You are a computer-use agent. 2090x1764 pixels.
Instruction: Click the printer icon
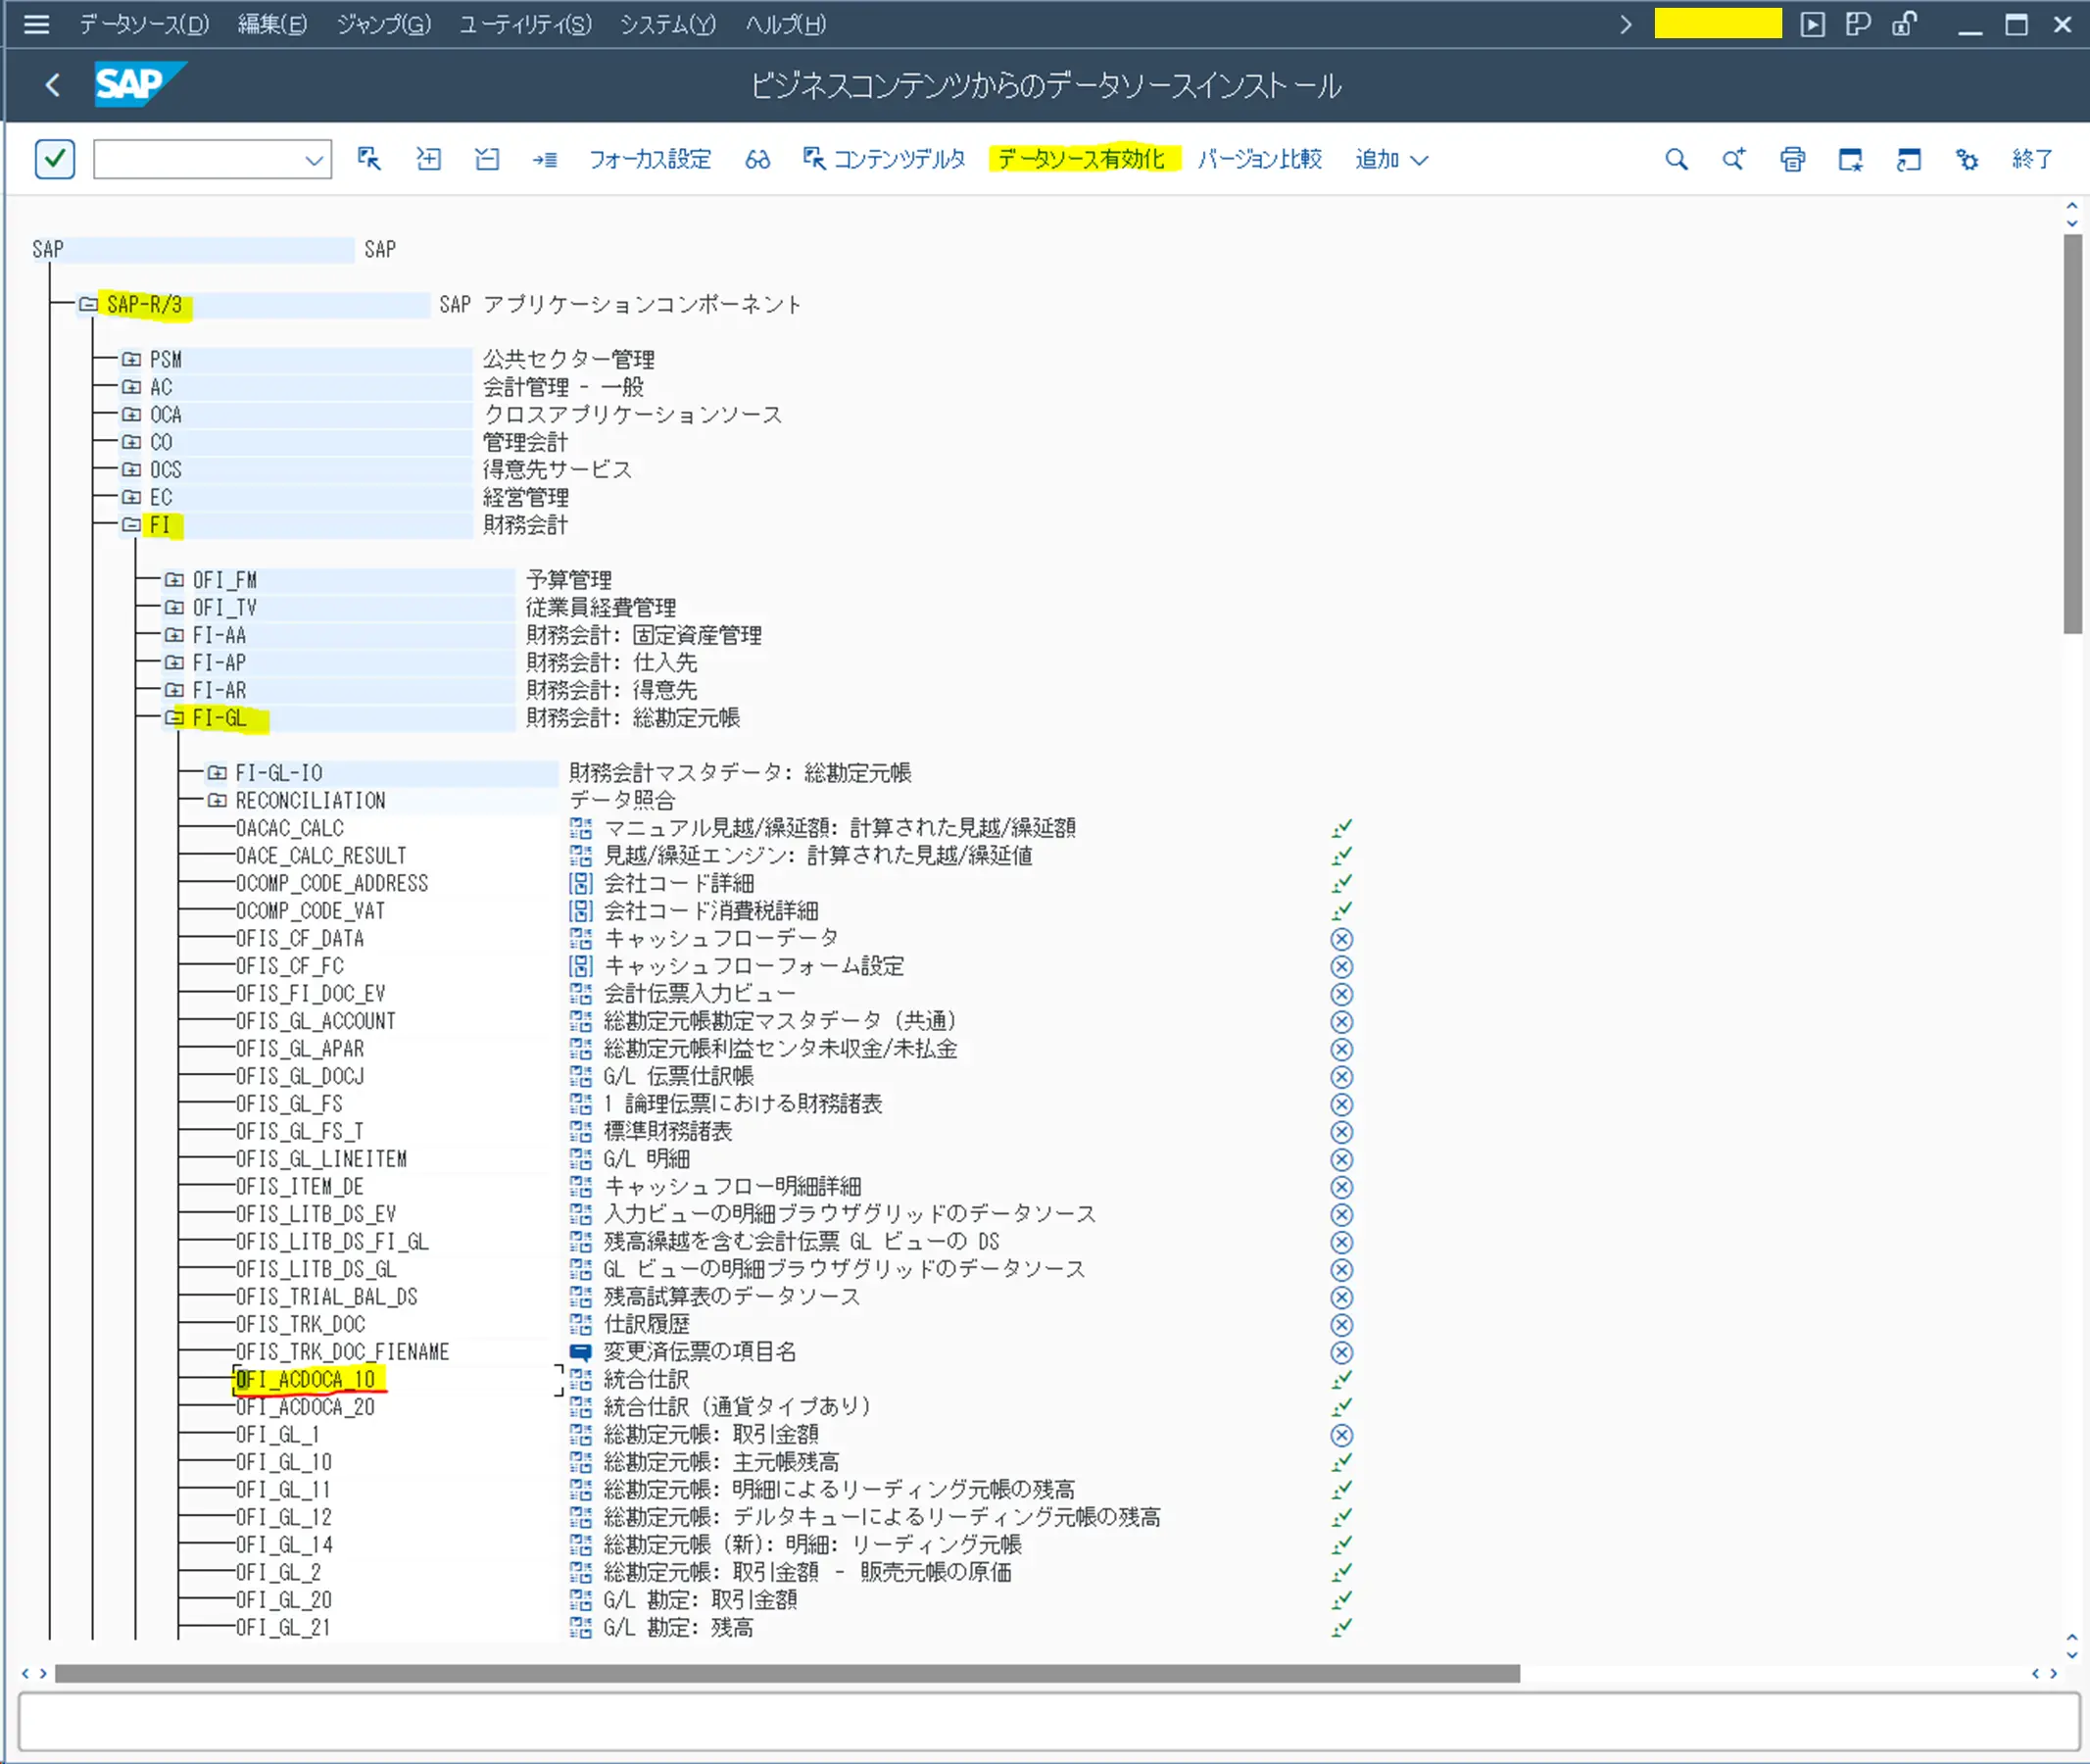pos(1792,159)
